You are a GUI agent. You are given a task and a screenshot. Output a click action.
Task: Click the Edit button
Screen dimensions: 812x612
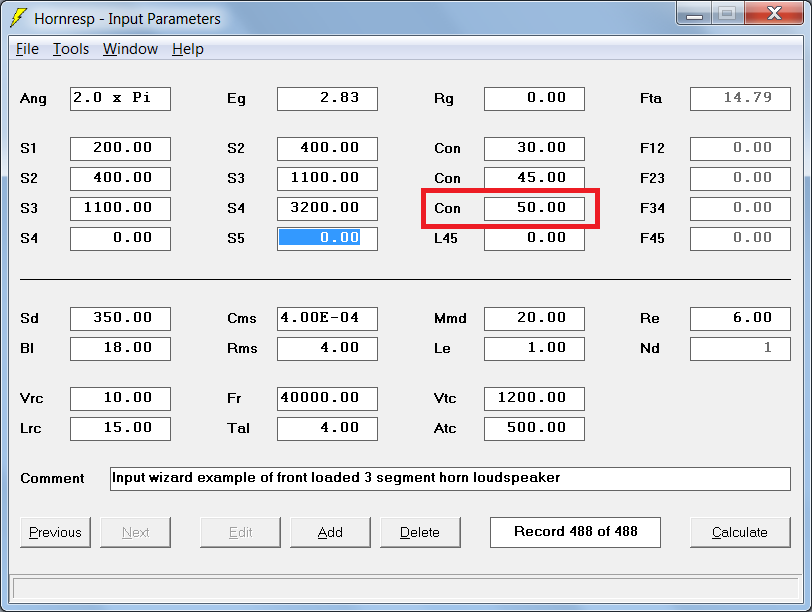240,532
